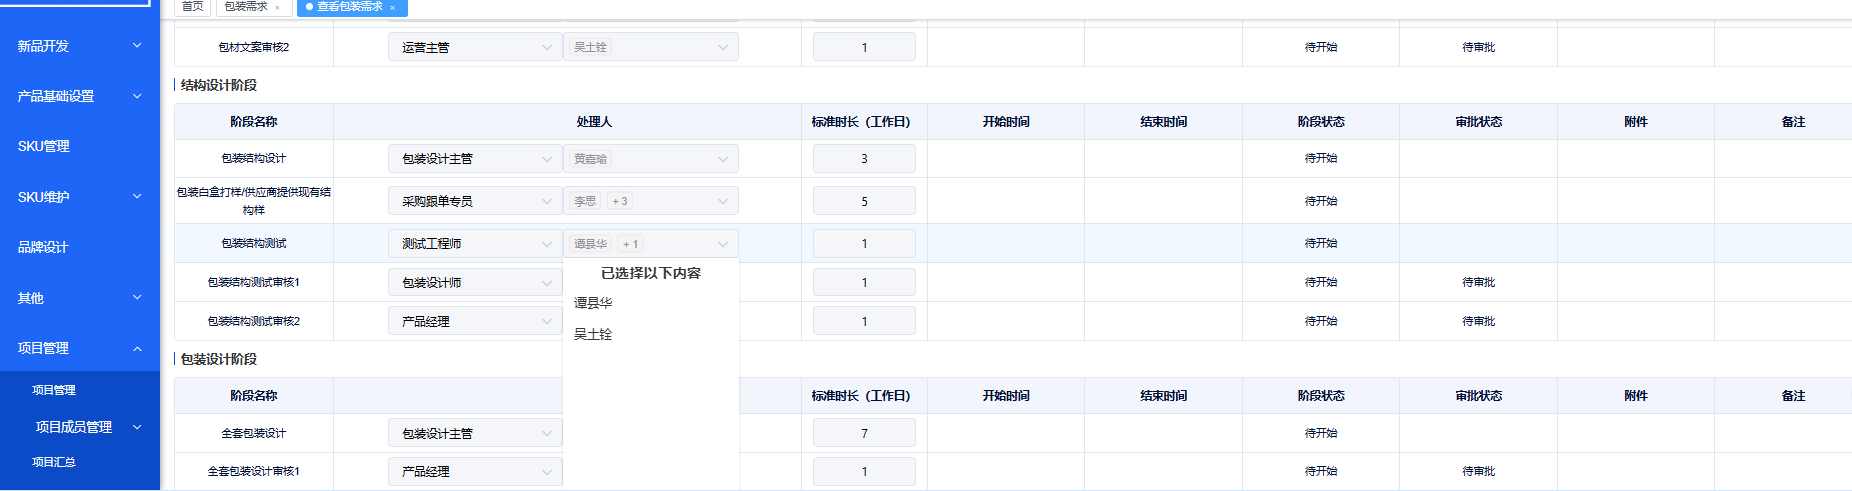1852x491 pixels.
Task: Expand the 项目成员管理 submenu chevron
Action: click(137, 427)
